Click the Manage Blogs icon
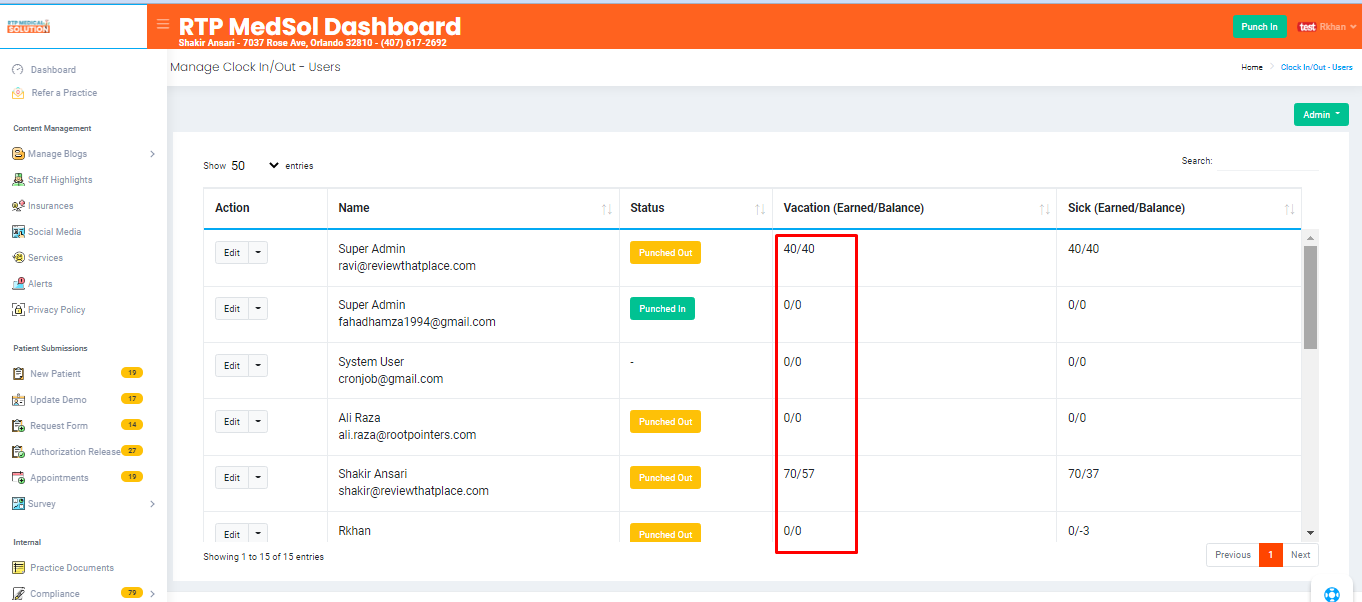Screen dimensions: 1362x602 (x=18, y=154)
